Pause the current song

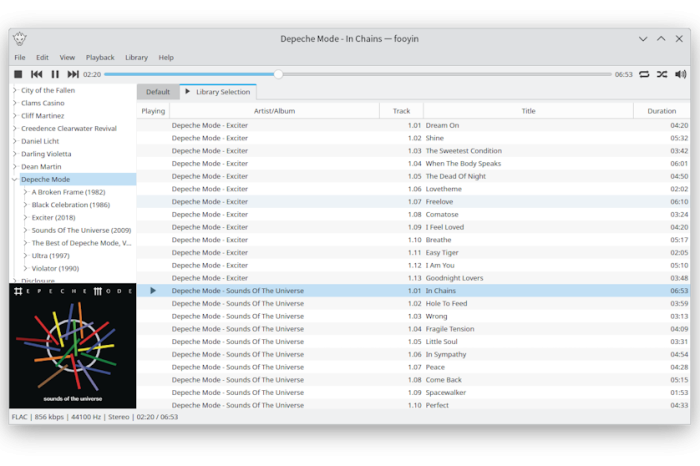55,74
